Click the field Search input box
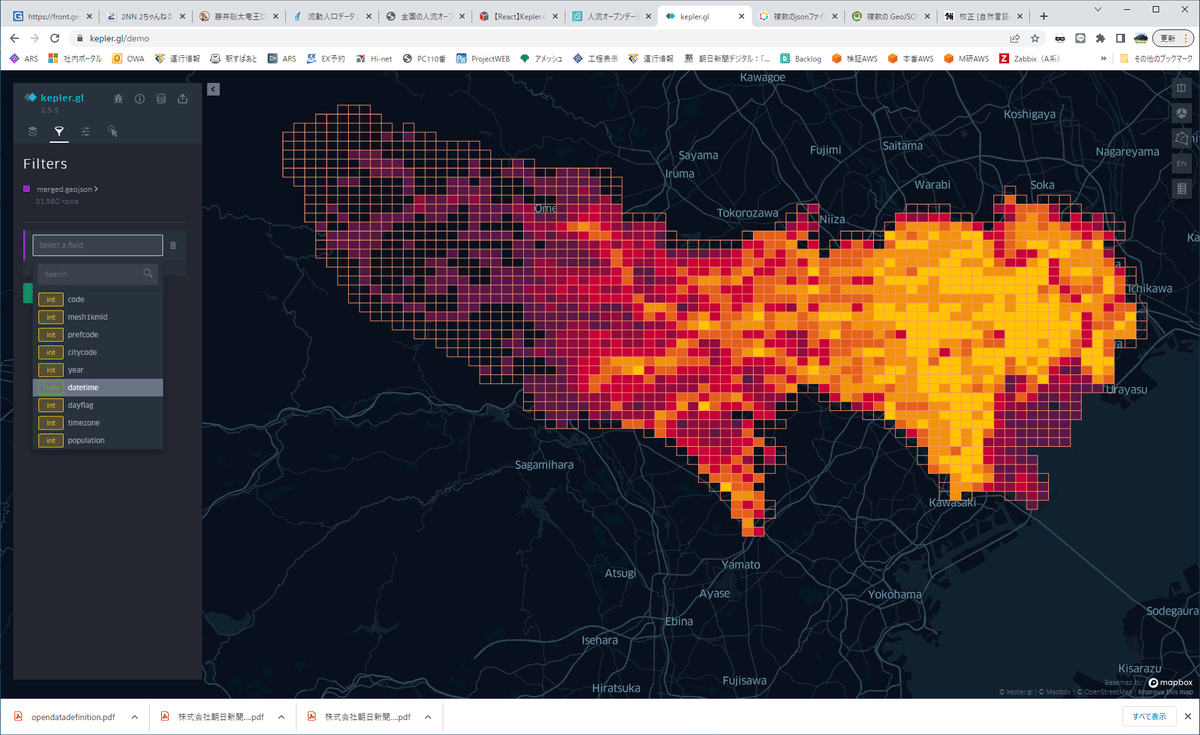Image resolution: width=1200 pixels, height=735 pixels. pyautogui.click(x=97, y=274)
